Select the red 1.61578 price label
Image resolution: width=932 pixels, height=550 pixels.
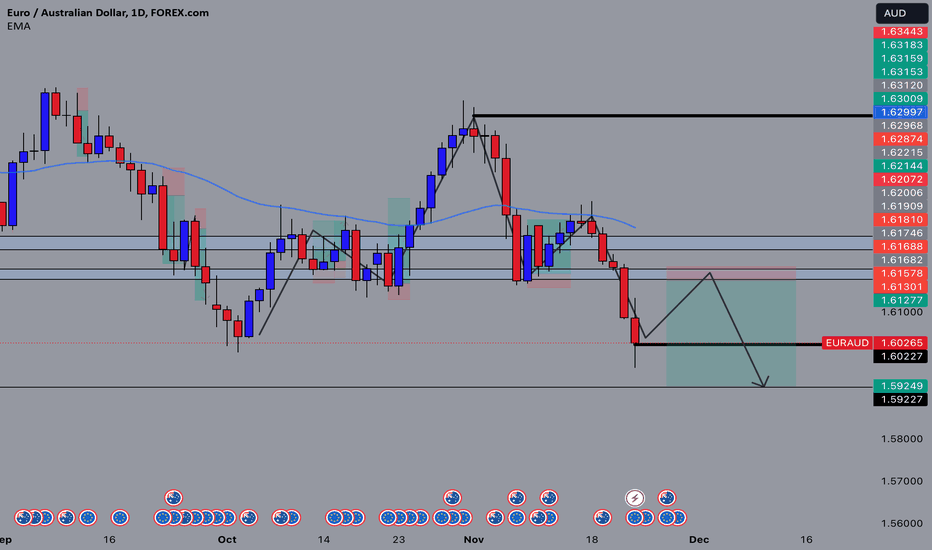[902, 273]
